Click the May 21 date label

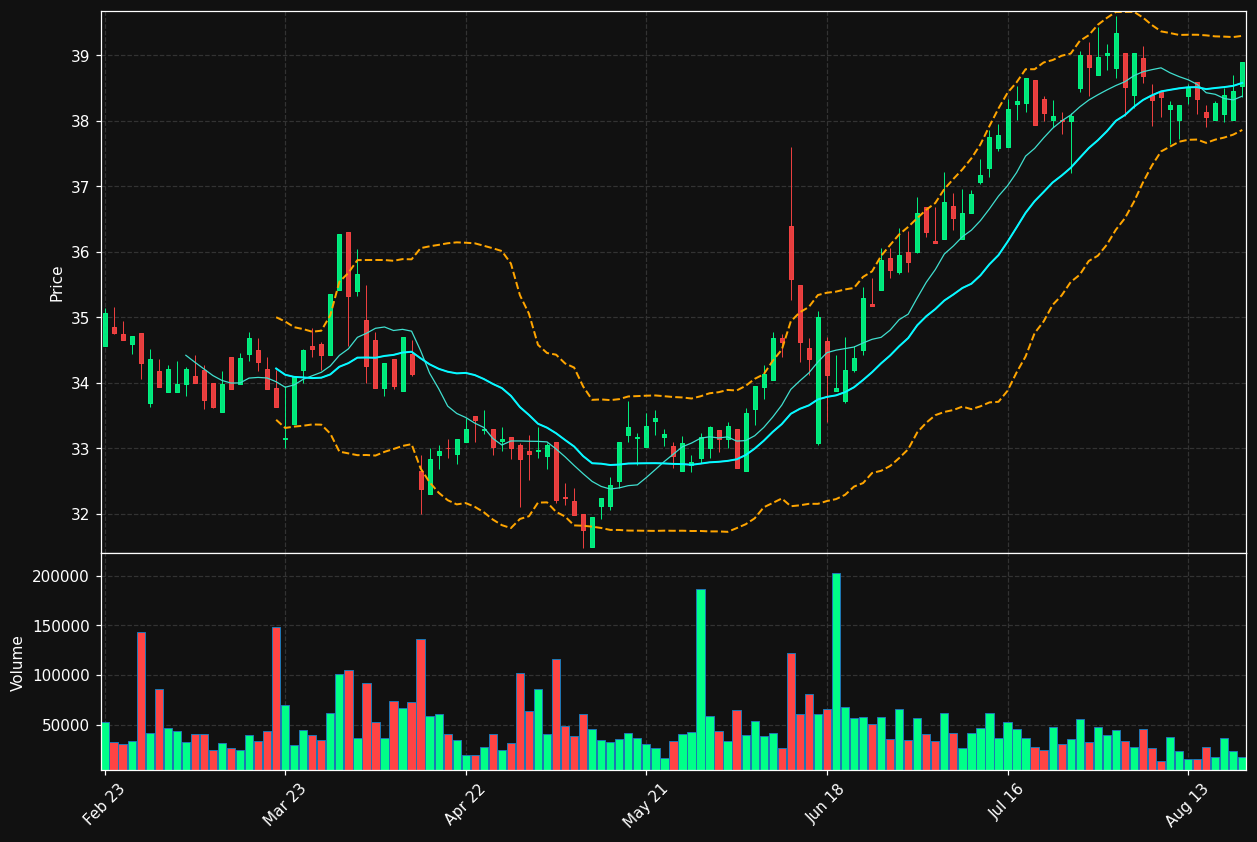(646, 804)
